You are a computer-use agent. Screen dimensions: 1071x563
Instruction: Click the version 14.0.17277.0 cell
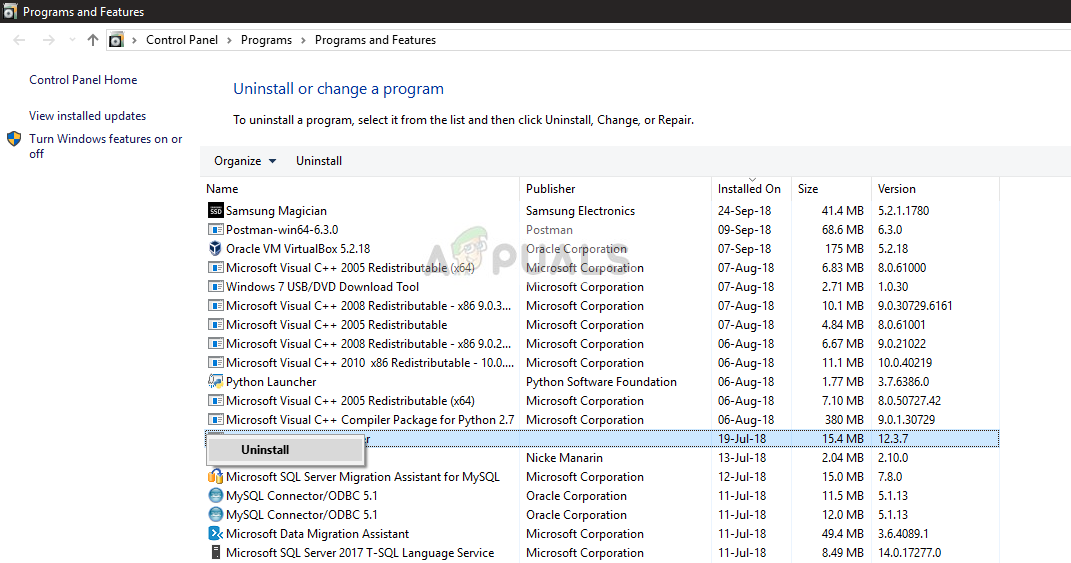pos(910,553)
